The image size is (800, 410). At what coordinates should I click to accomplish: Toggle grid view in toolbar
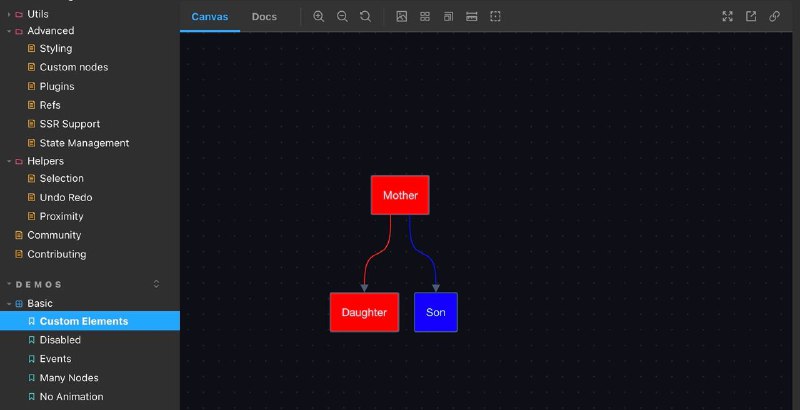click(x=425, y=16)
